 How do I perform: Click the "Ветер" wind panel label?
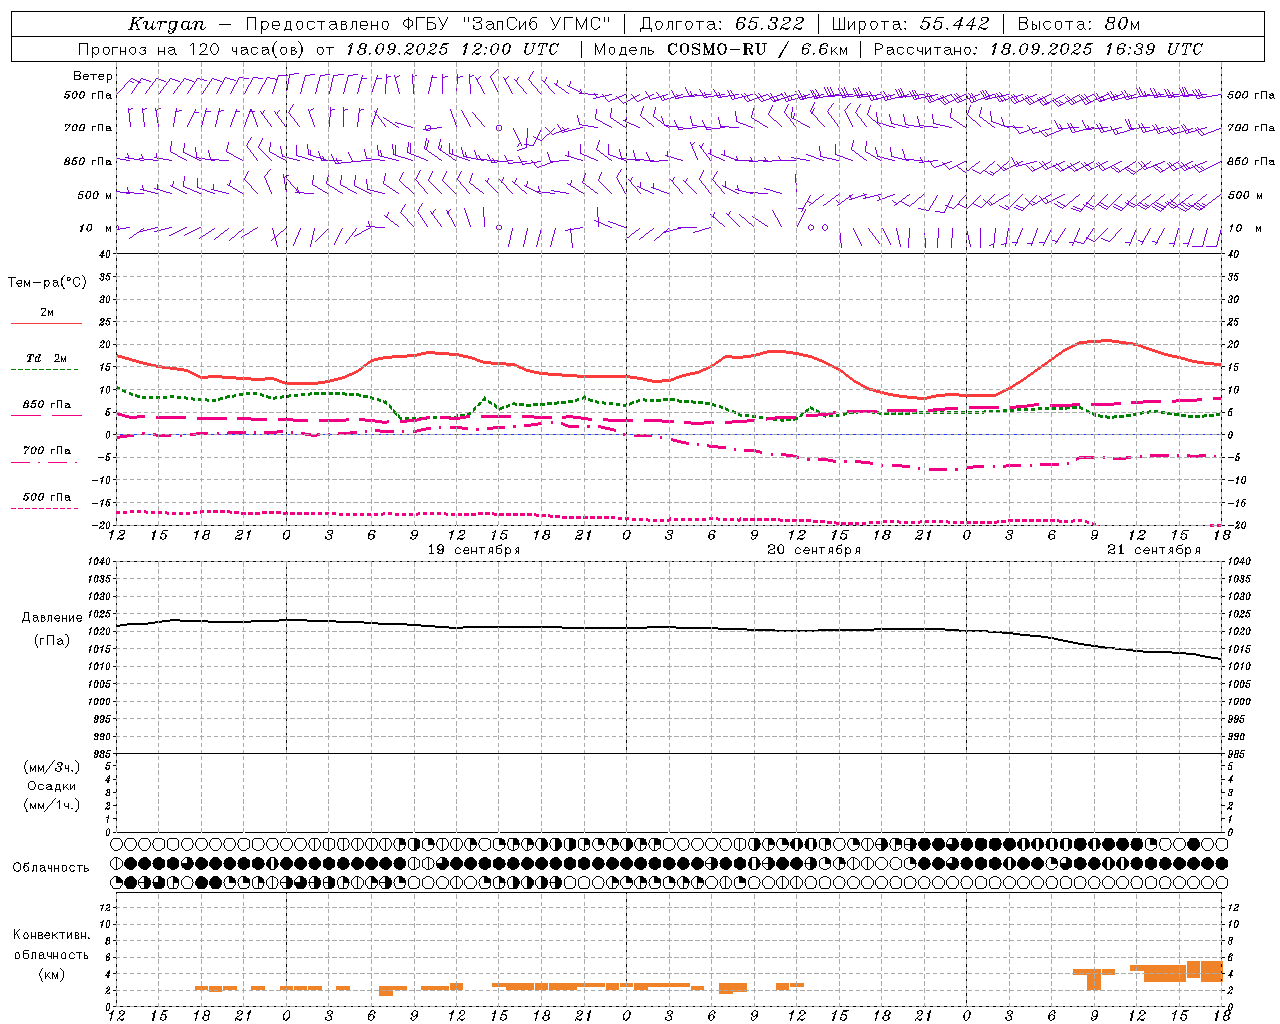93,76
